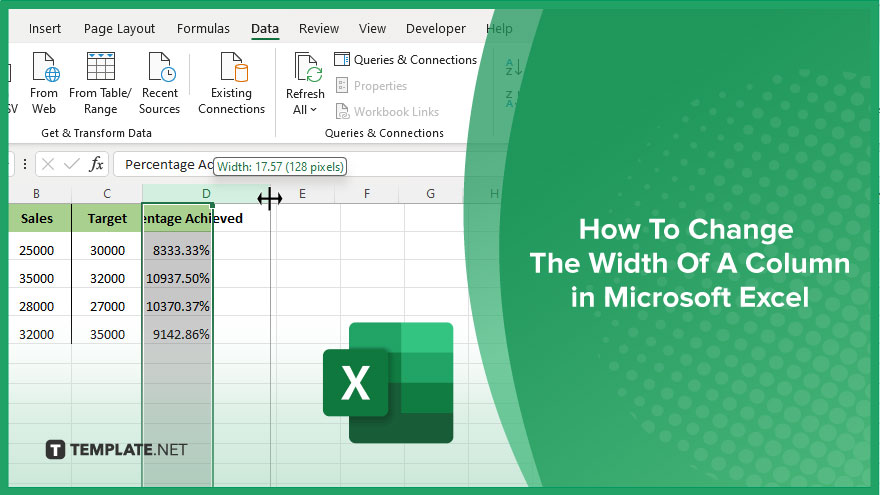Select the cell containing 32000 in Target

coord(107,278)
